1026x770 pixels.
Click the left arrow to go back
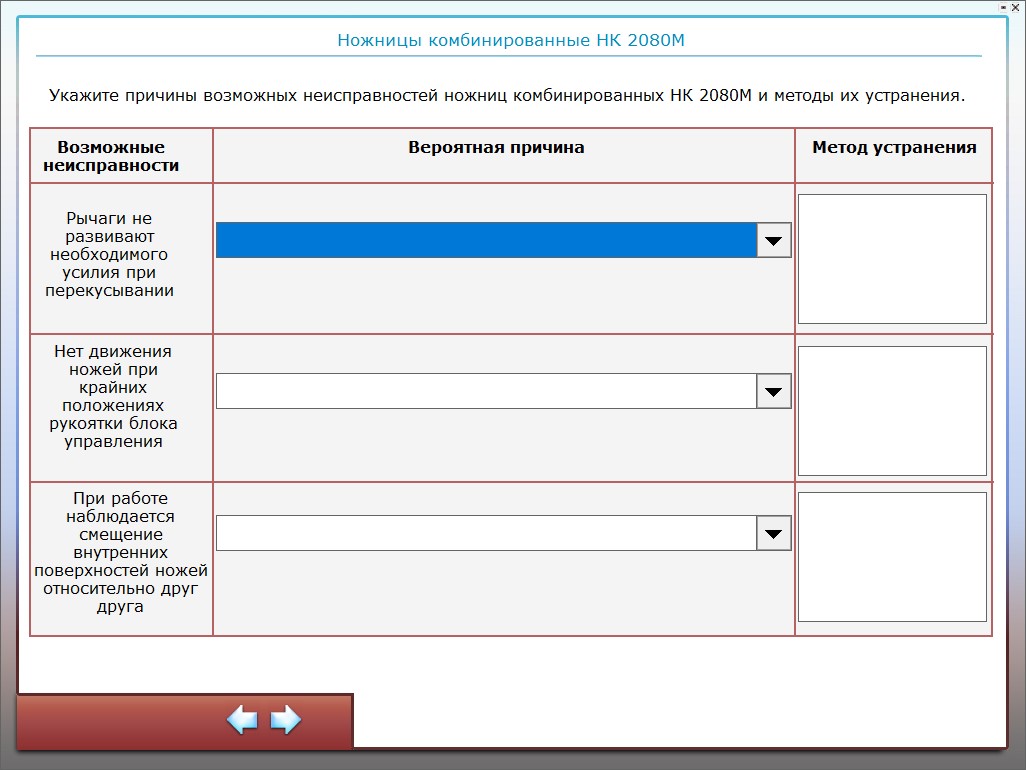(242, 720)
